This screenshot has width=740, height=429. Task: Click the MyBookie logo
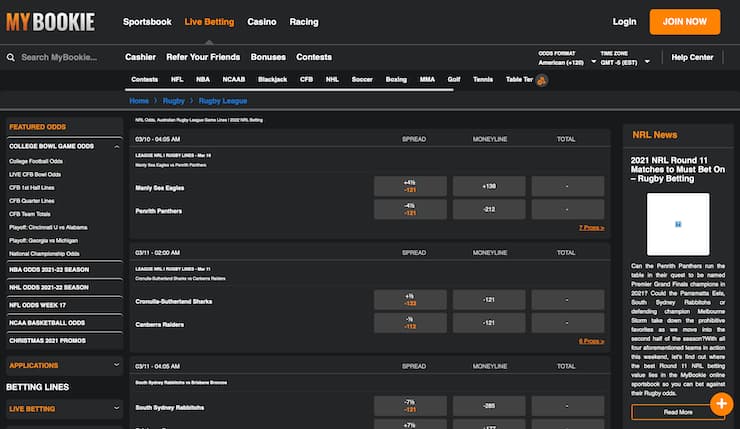click(50, 21)
